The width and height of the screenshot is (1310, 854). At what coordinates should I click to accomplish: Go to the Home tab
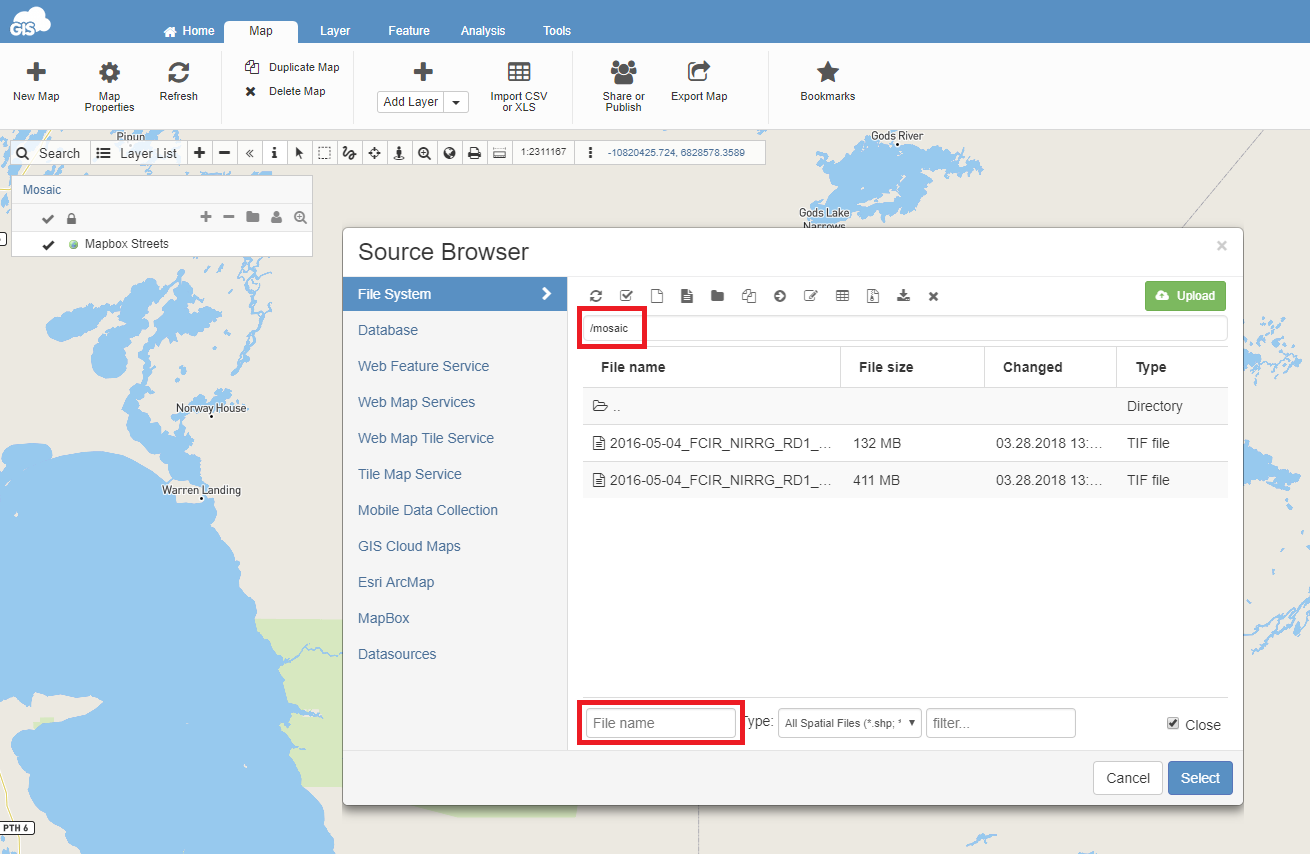click(189, 31)
